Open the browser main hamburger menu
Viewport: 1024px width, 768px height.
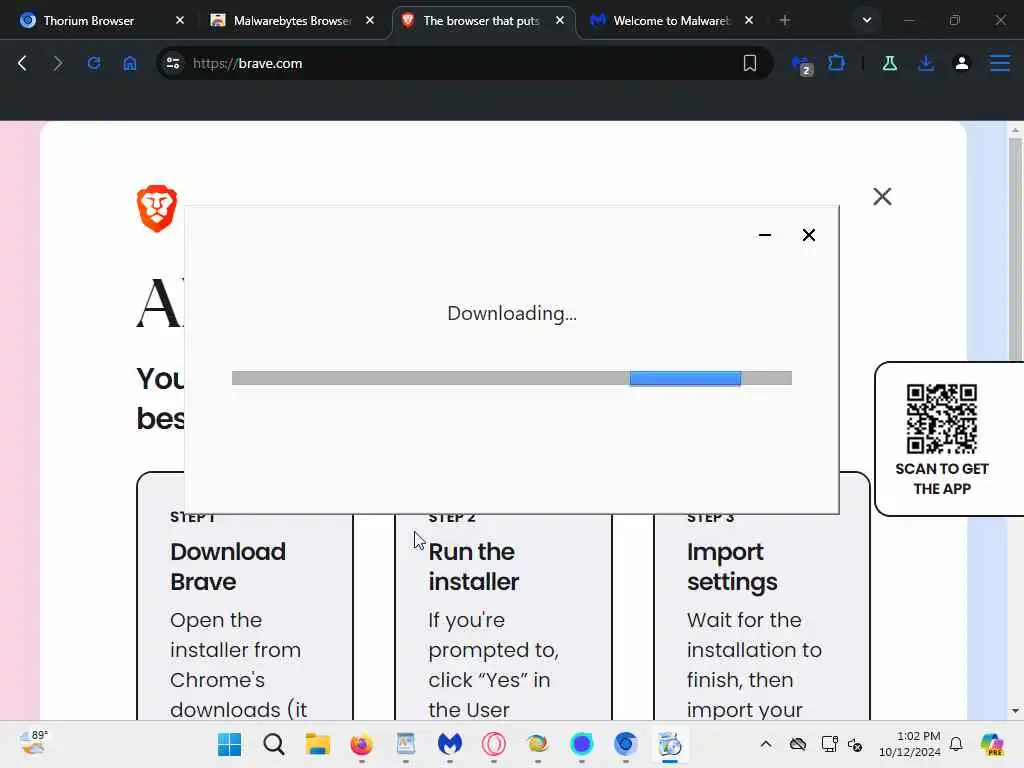pos(1000,63)
